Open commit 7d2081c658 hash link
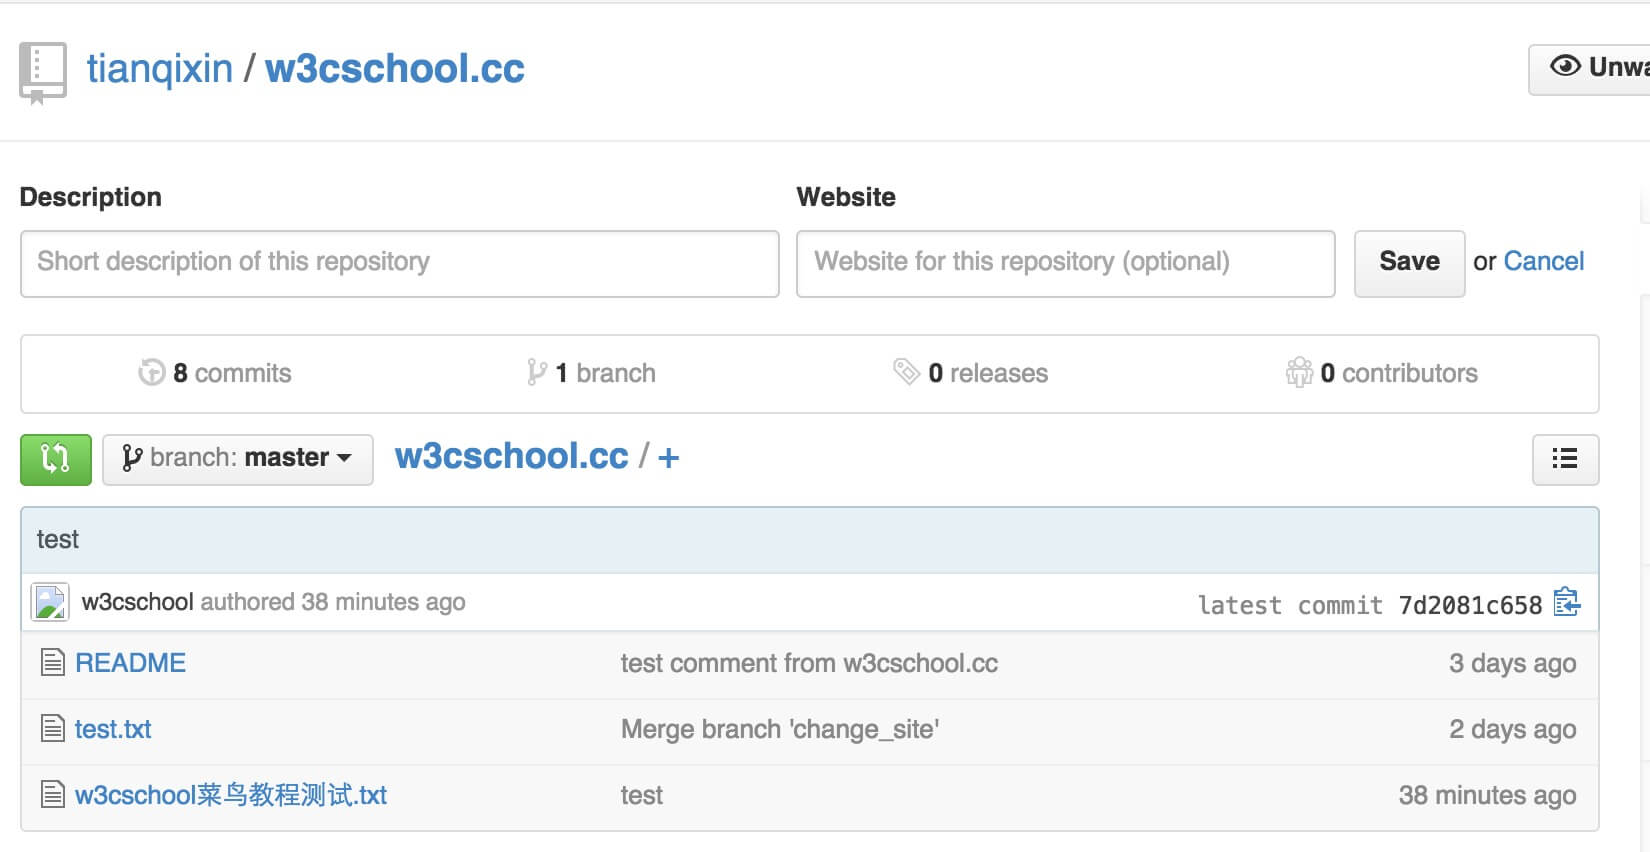 1469,605
